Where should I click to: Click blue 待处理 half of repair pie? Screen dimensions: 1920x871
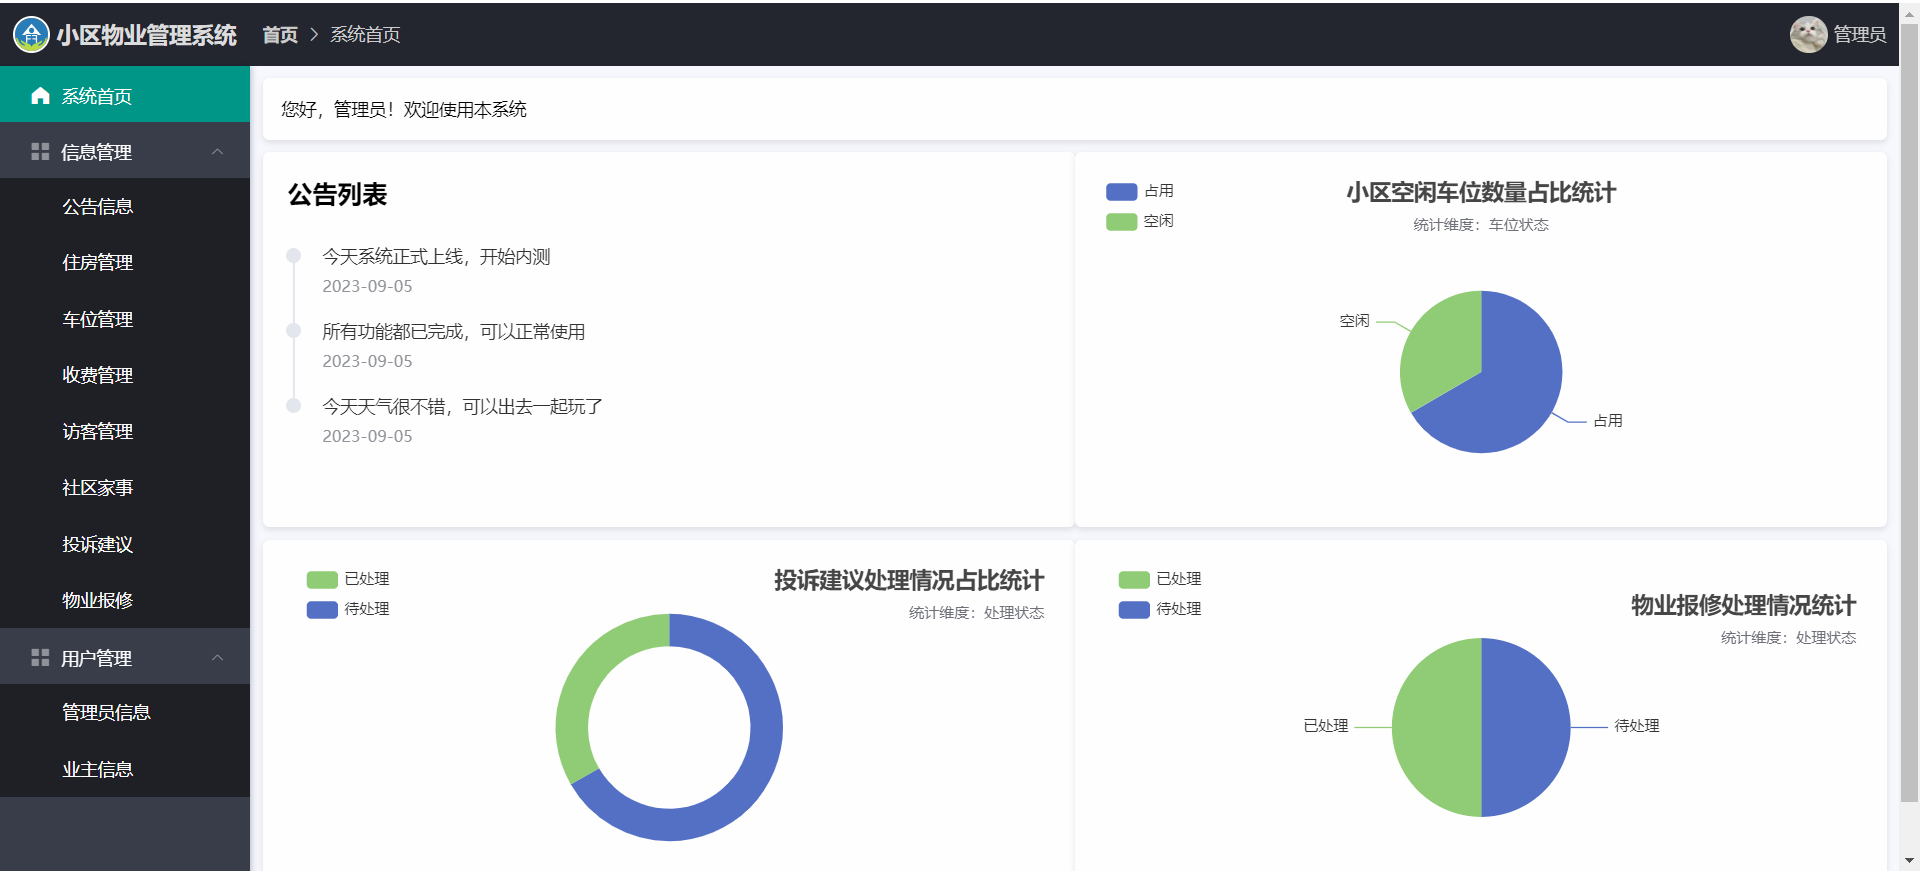click(1526, 727)
